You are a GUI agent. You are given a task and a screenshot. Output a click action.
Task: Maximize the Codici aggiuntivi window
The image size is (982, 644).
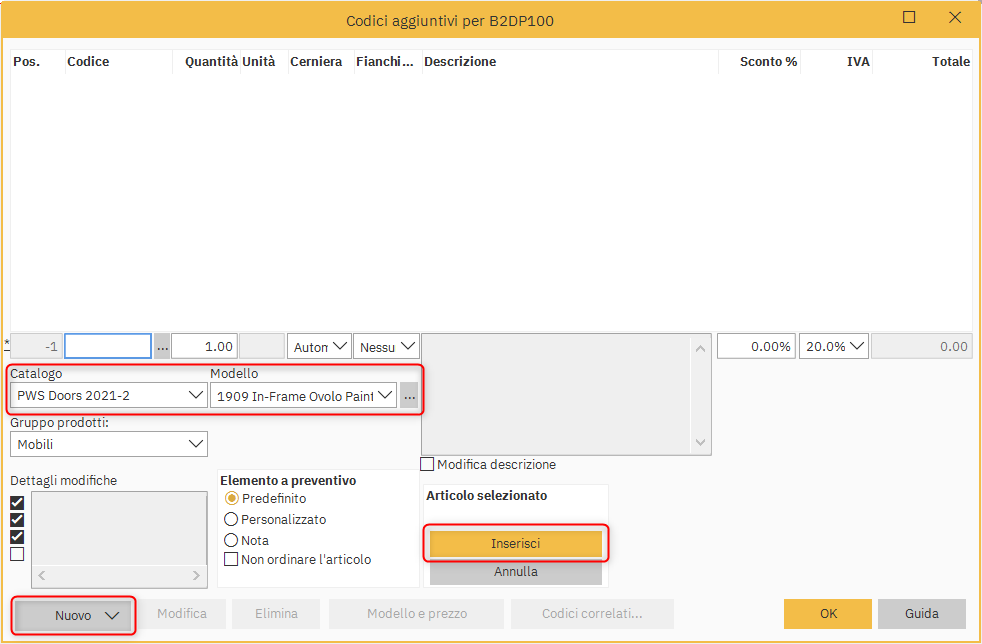pyautogui.click(x=909, y=18)
